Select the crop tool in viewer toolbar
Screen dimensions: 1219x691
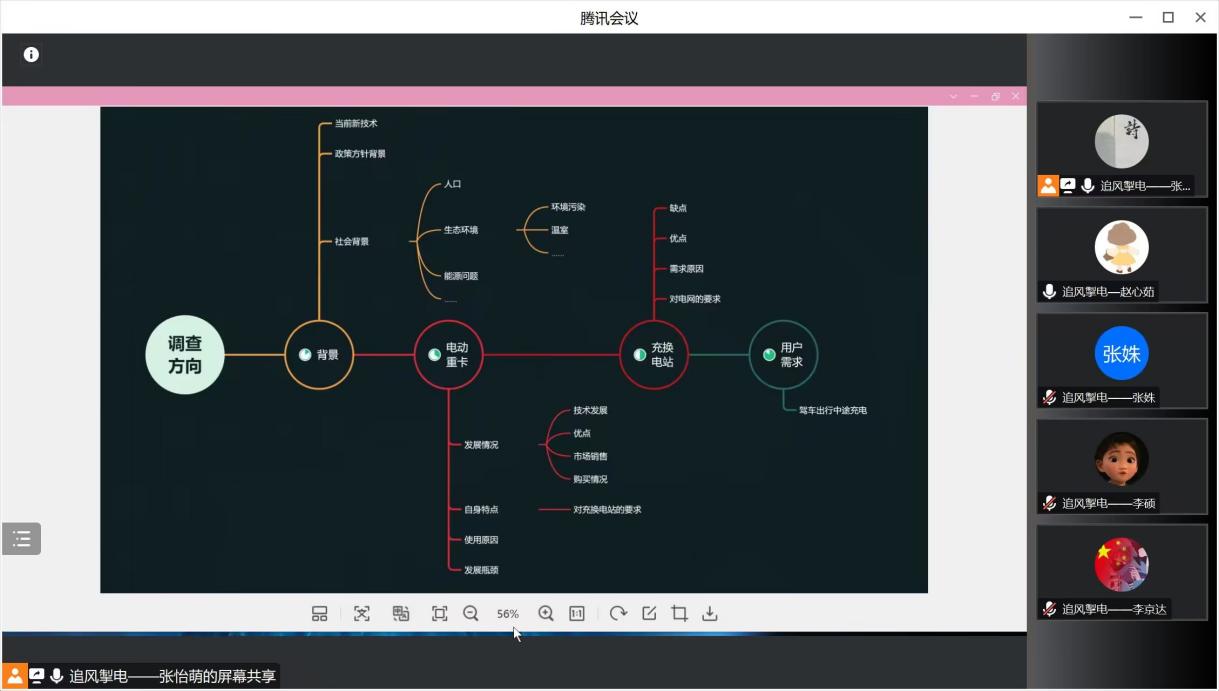click(x=679, y=614)
